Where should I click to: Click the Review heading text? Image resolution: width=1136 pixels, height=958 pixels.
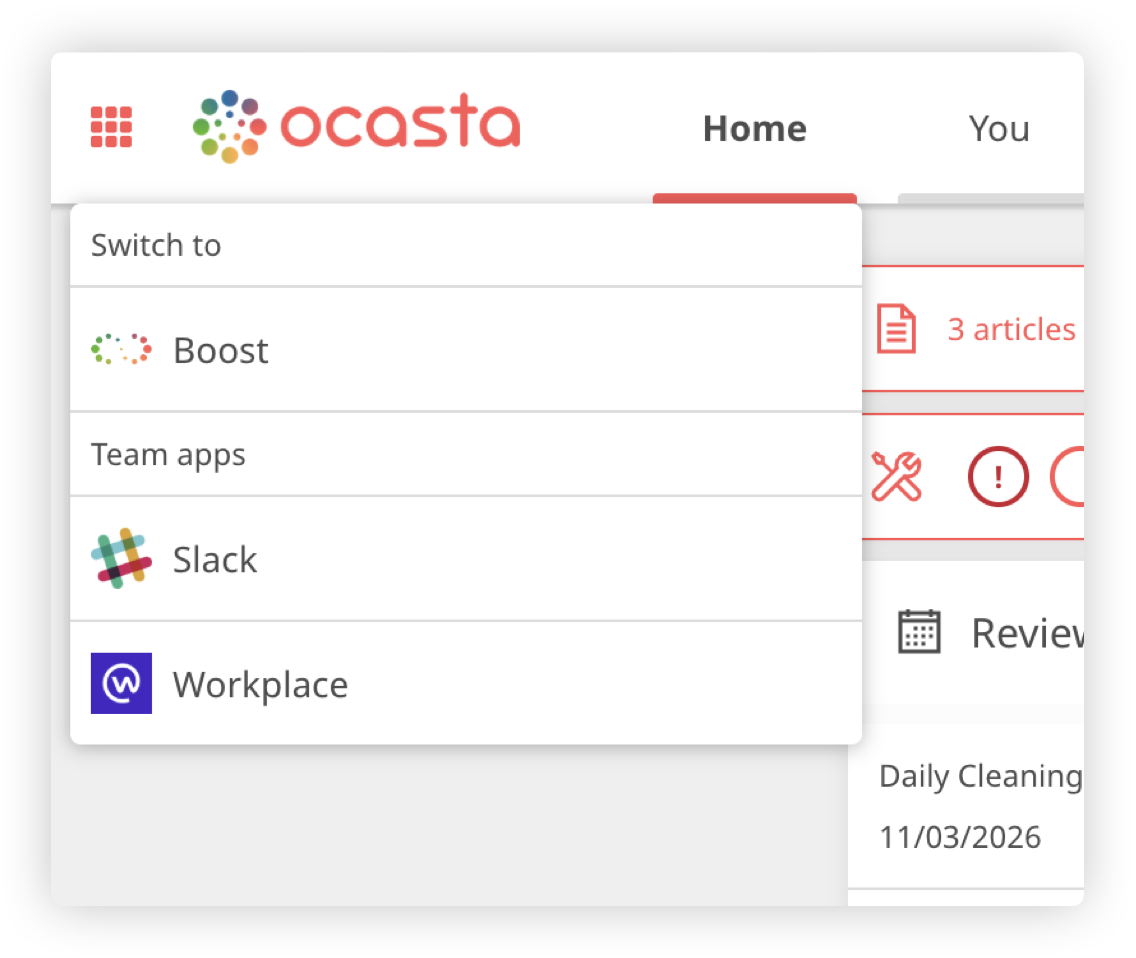(1027, 633)
